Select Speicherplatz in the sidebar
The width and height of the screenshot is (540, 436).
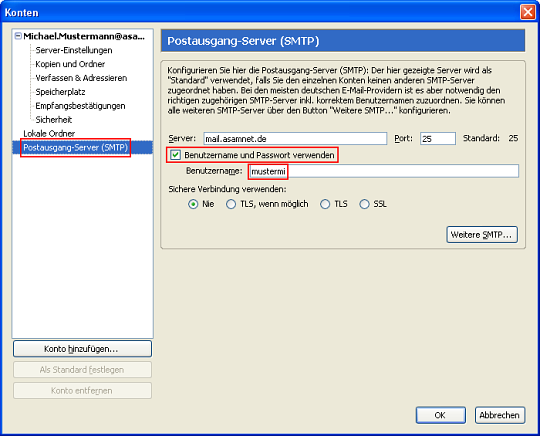tap(60, 92)
